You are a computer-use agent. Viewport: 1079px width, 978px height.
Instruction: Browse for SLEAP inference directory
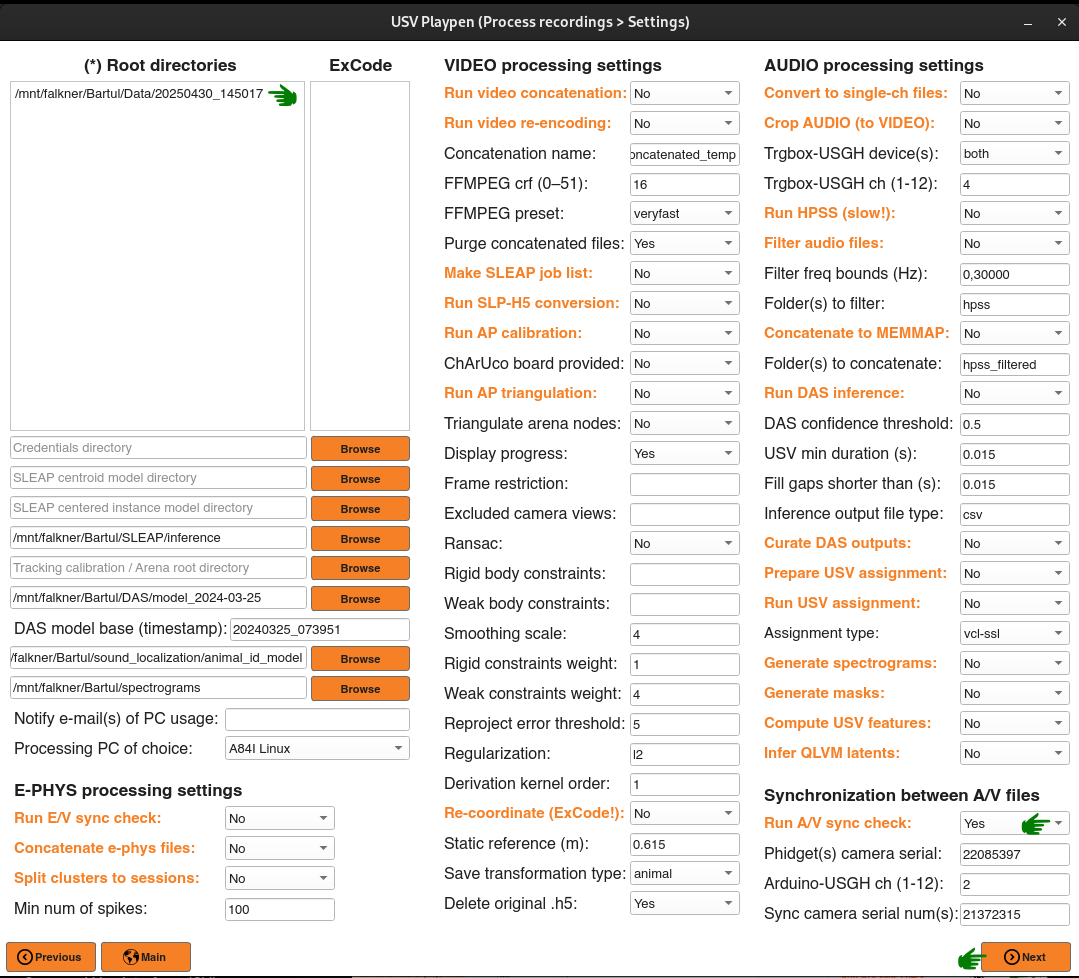[x=360, y=539]
